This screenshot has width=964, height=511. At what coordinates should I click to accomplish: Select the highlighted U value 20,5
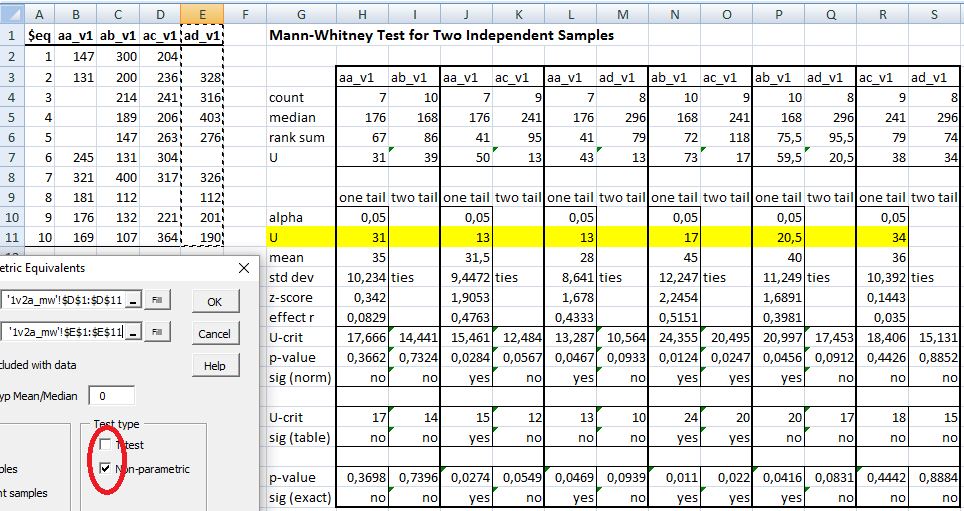click(778, 237)
